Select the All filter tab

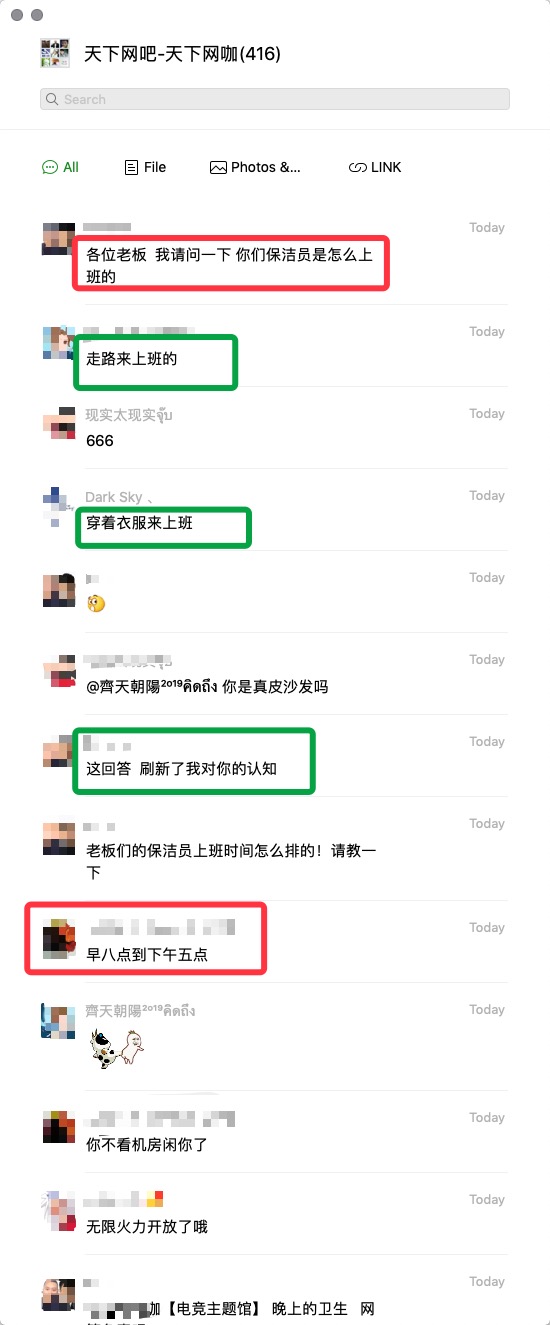tap(60, 167)
